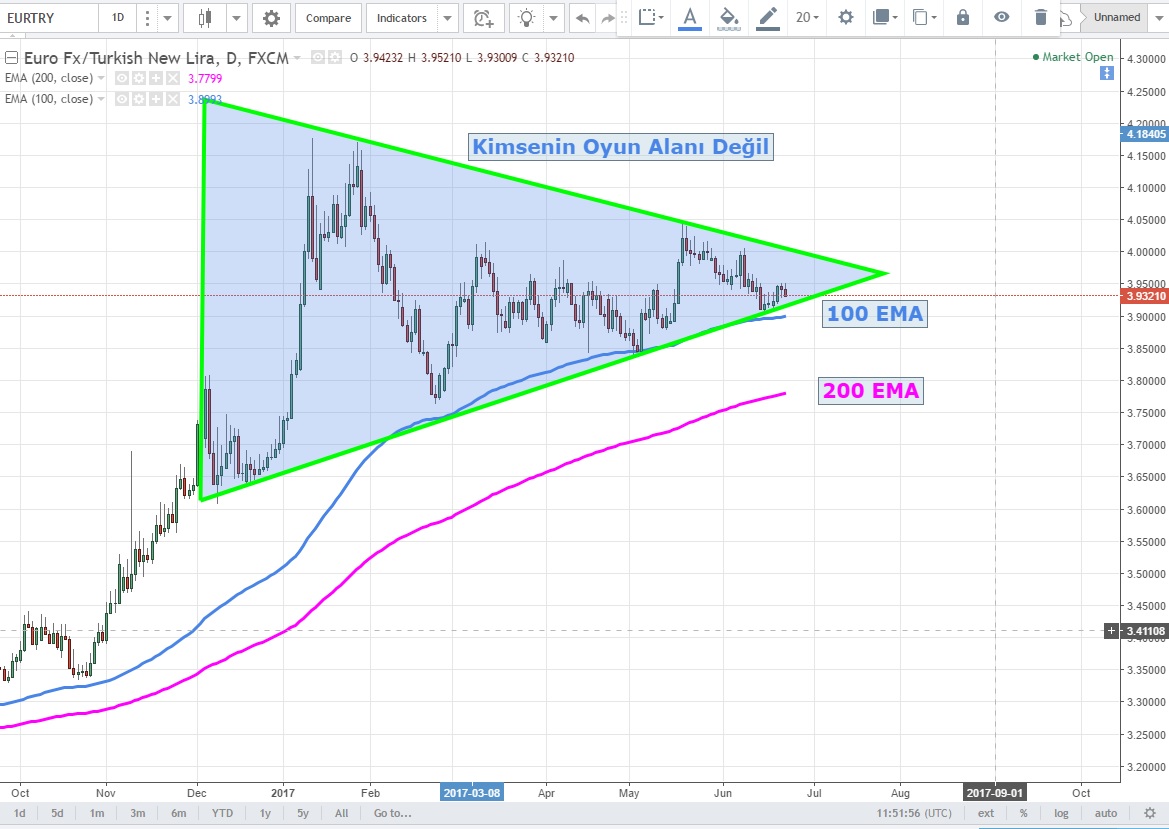
Task: Click the candlestick chart style icon
Action: [206, 18]
